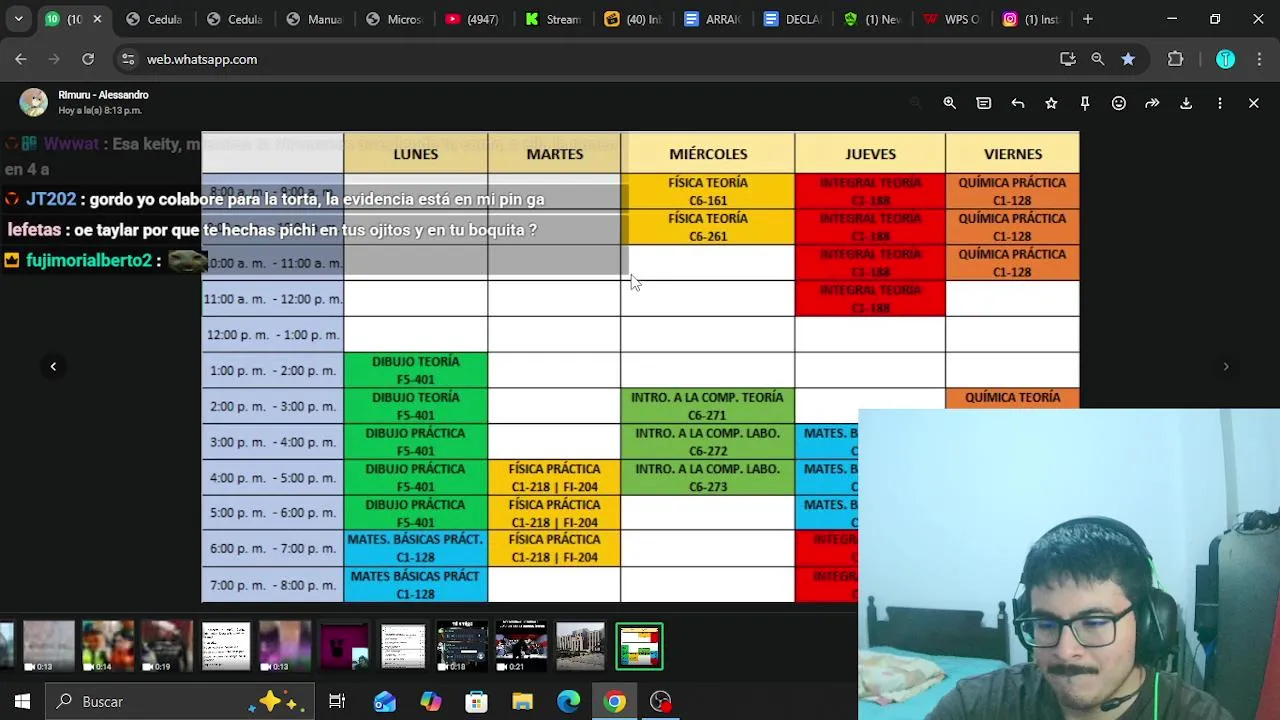The height and width of the screenshot is (720, 1280).
Task: Open File Explorer from taskbar
Action: (x=523, y=702)
